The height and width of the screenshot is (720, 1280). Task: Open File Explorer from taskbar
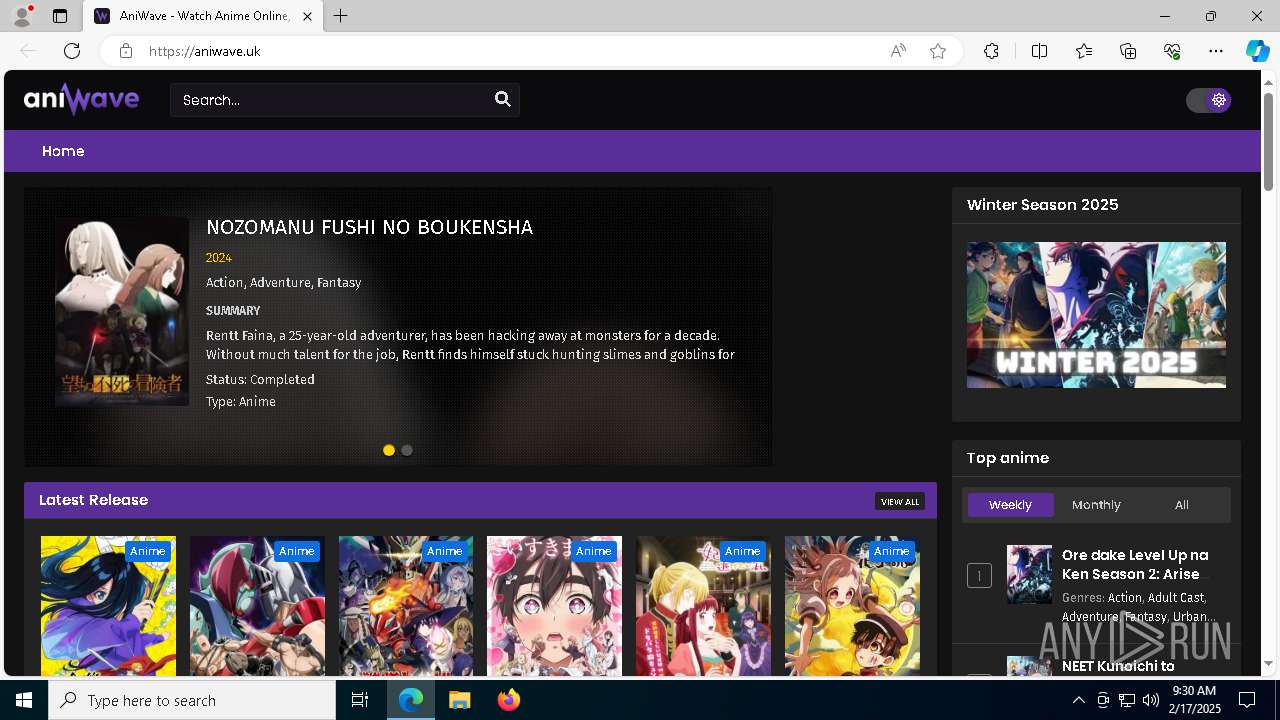tap(459, 700)
